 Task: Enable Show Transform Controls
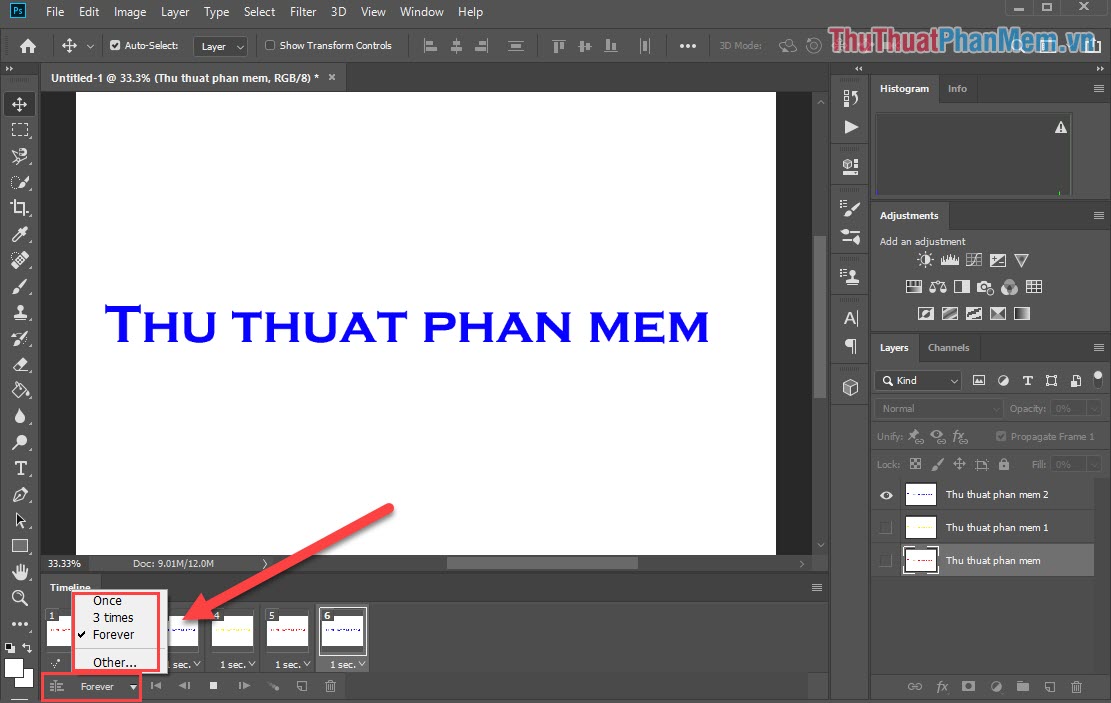point(269,45)
